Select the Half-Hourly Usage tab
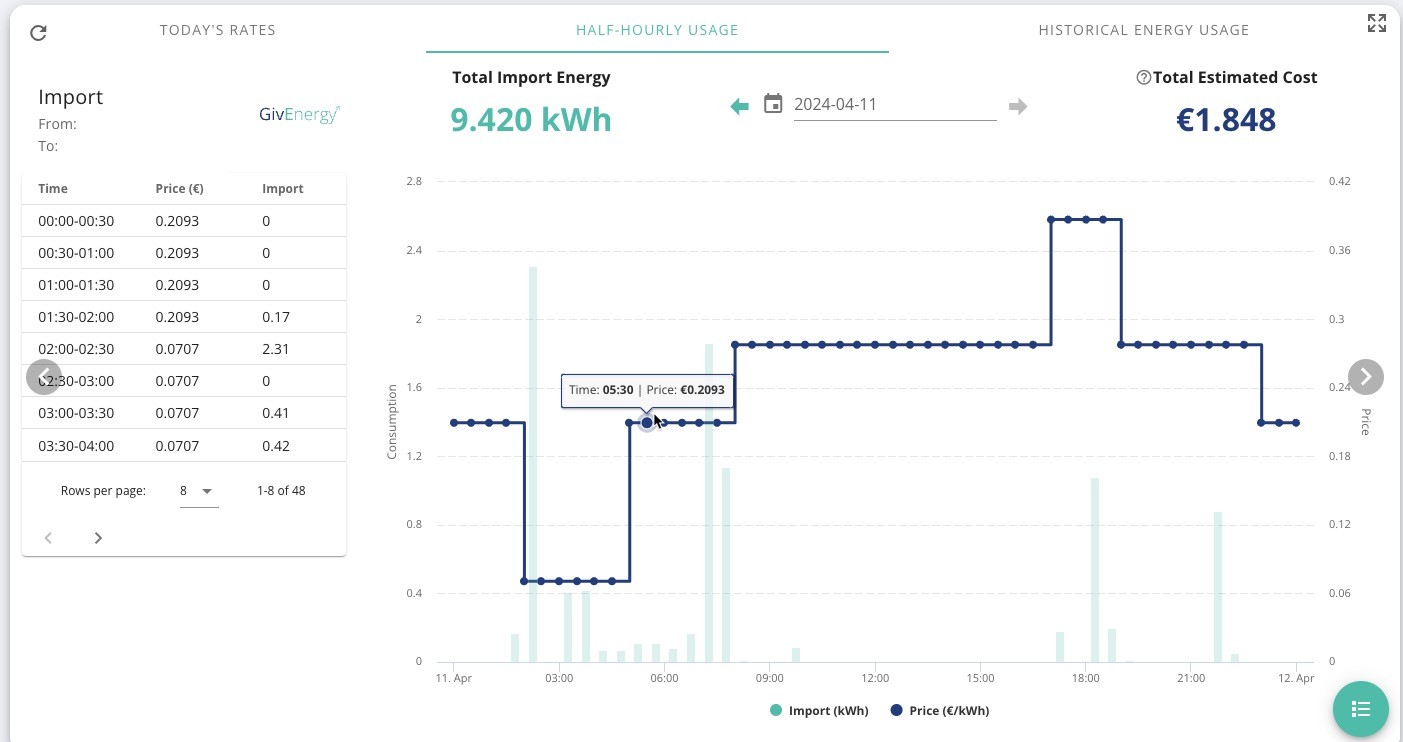1403x742 pixels. (x=657, y=30)
